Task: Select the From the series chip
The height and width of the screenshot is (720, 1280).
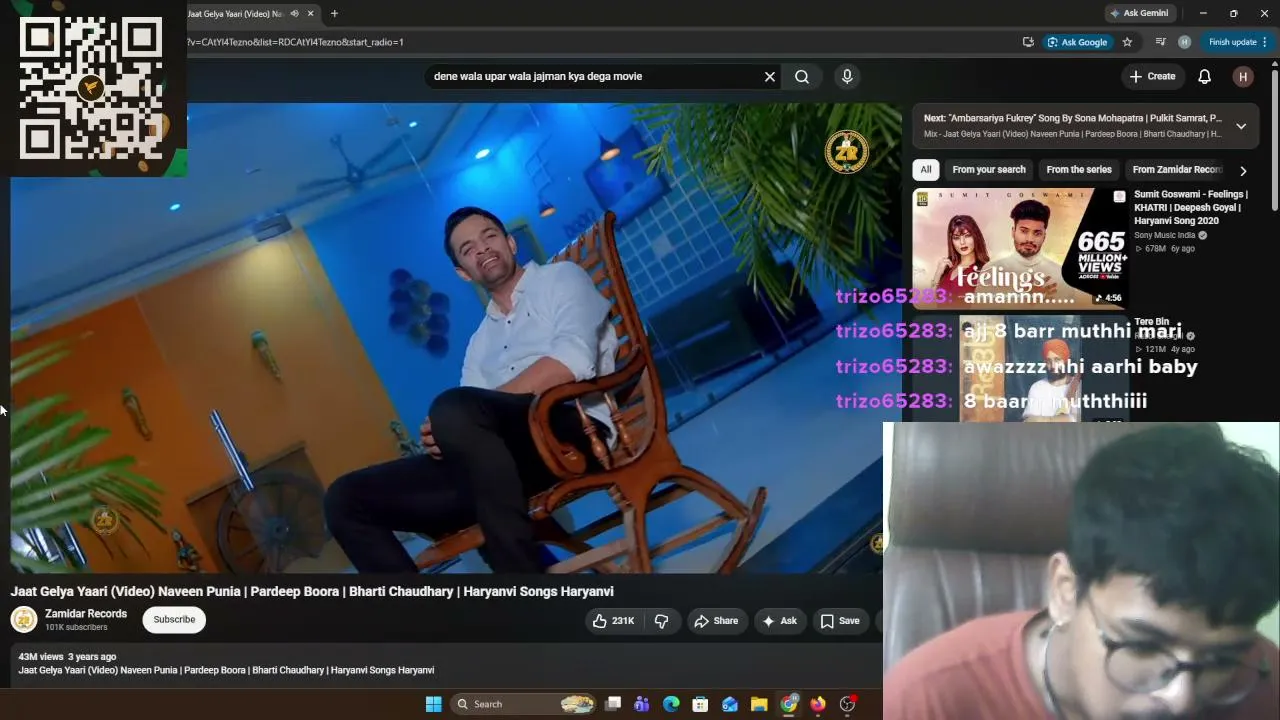Action: coord(1079,170)
